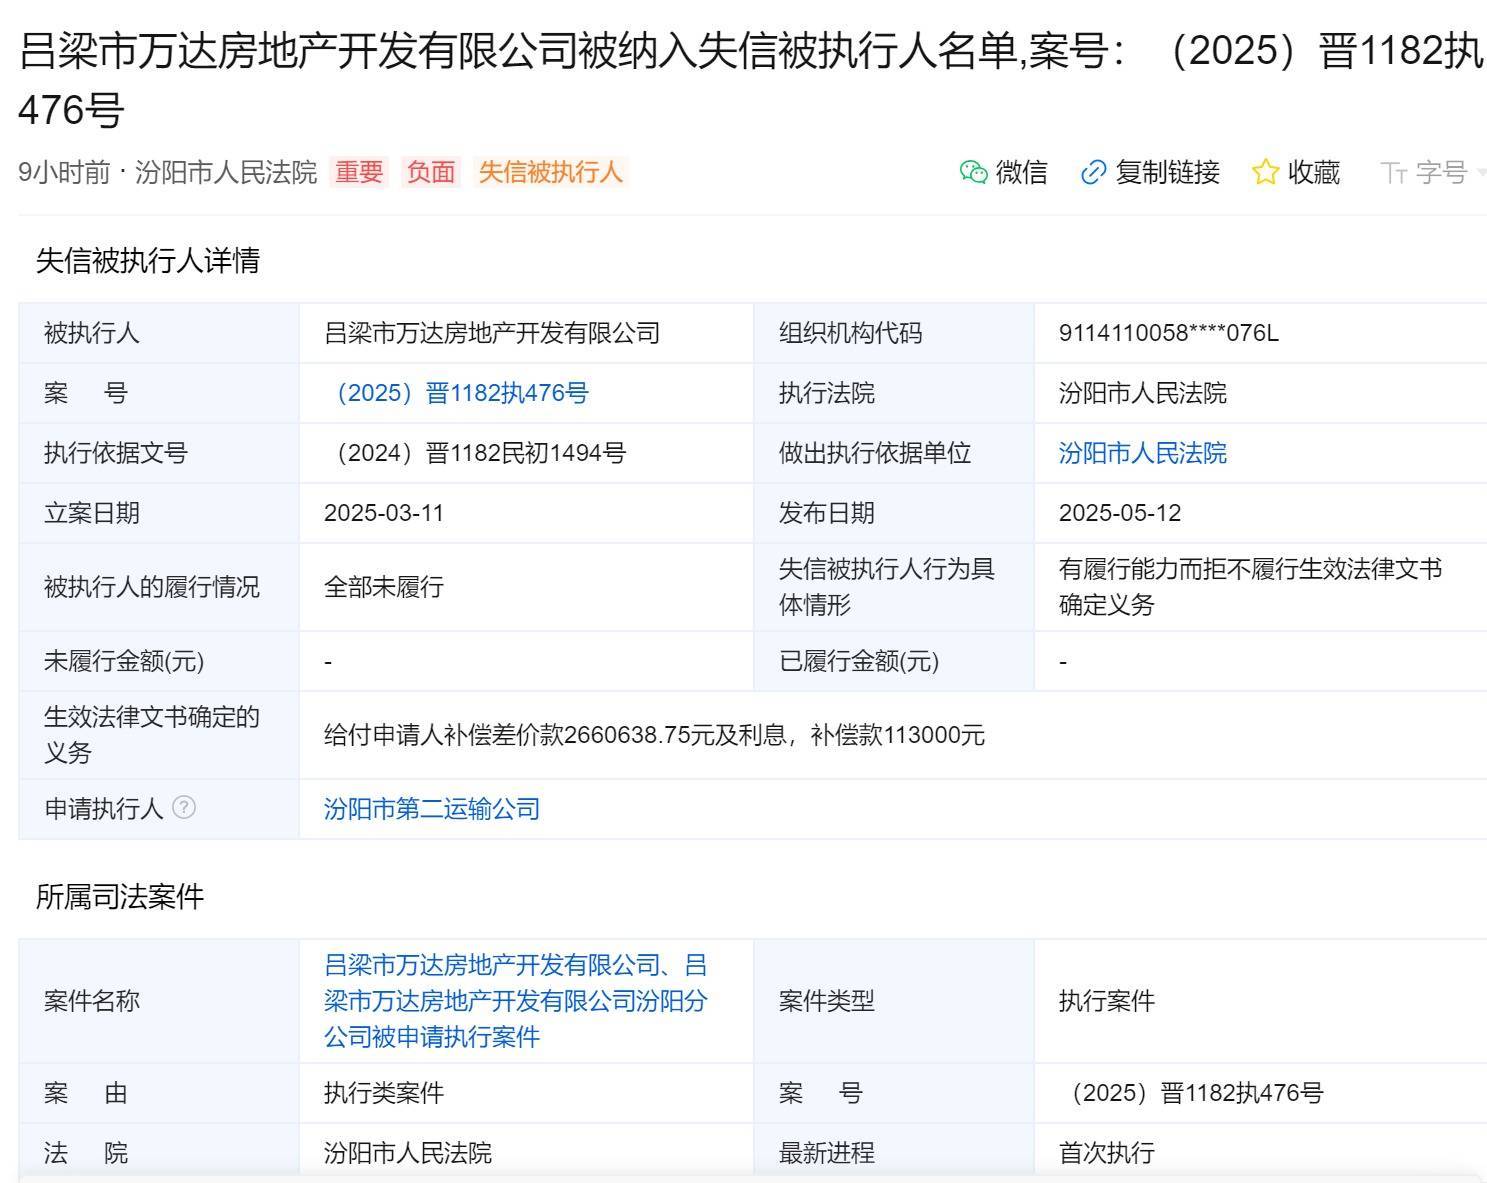This screenshot has height=1183, width=1487.
Task: Click the WeChat share icon
Action: point(973,172)
